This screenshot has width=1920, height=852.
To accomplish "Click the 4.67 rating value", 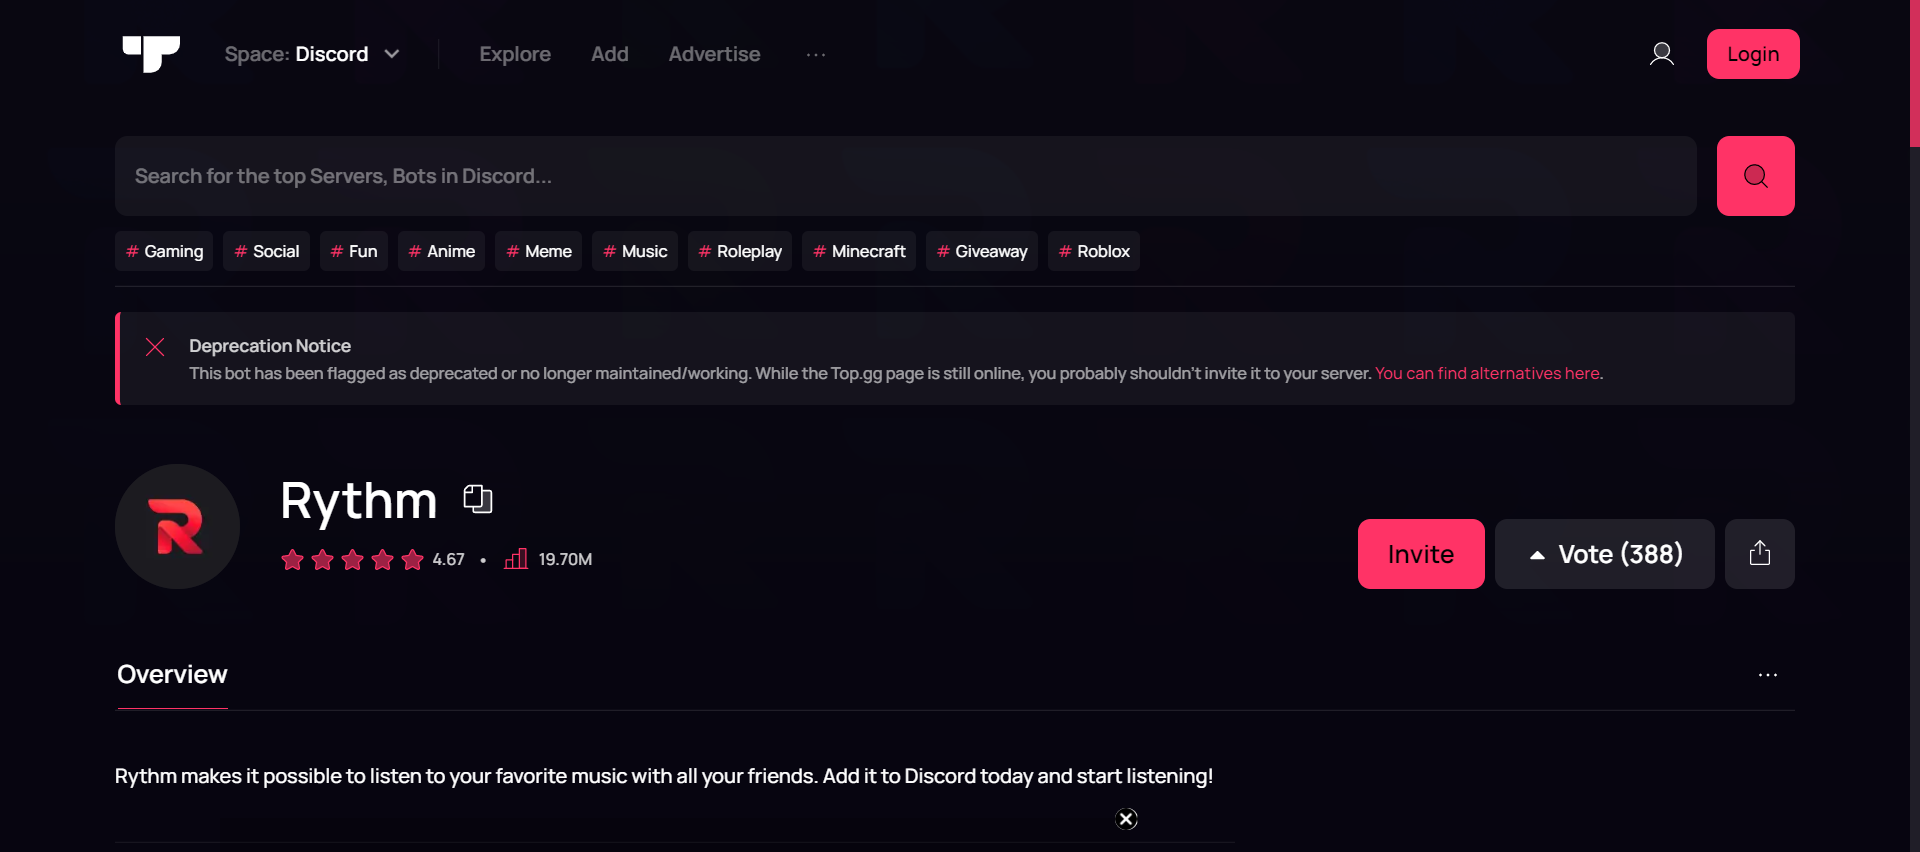I will click(448, 560).
